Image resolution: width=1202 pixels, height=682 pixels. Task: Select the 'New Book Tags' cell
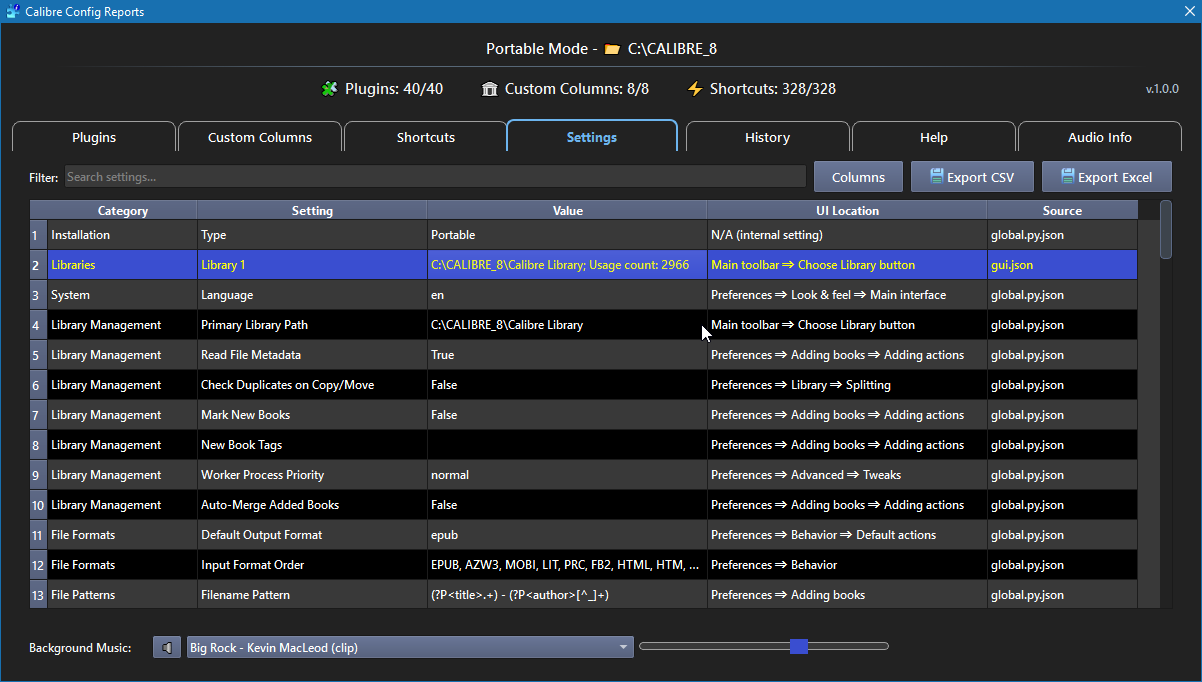pos(312,445)
